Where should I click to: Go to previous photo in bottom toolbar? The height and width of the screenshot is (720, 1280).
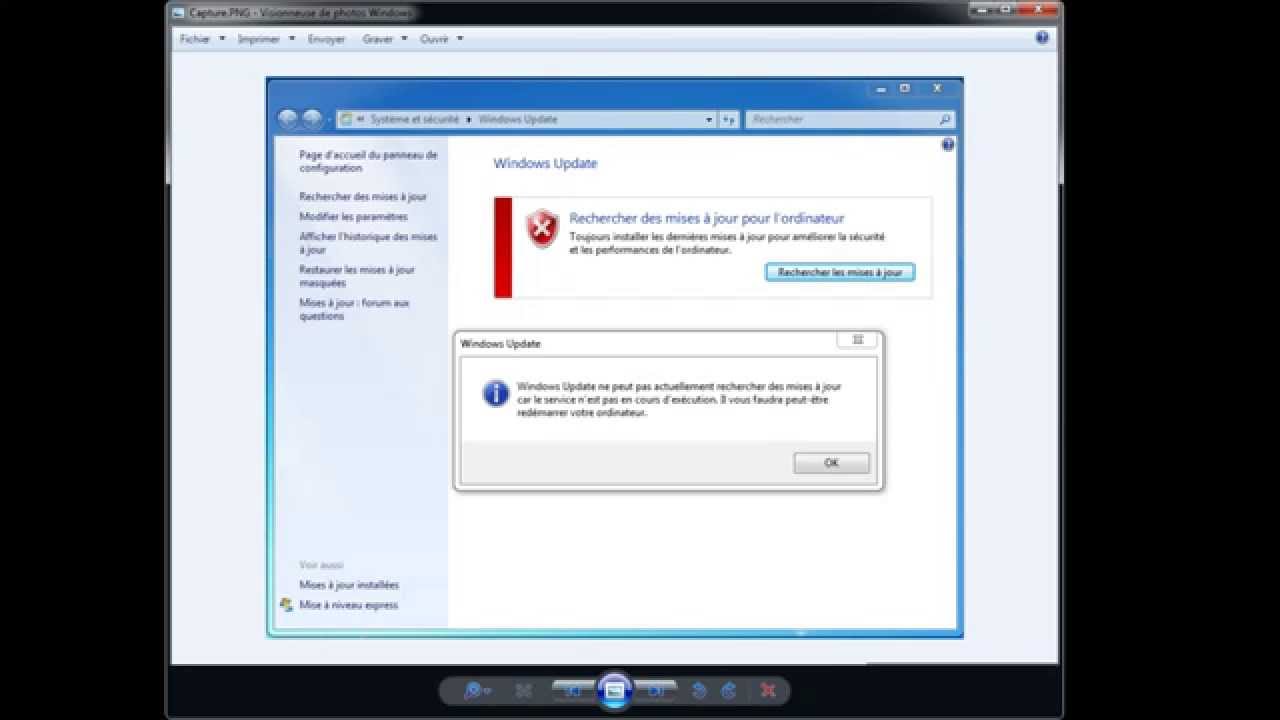click(572, 690)
